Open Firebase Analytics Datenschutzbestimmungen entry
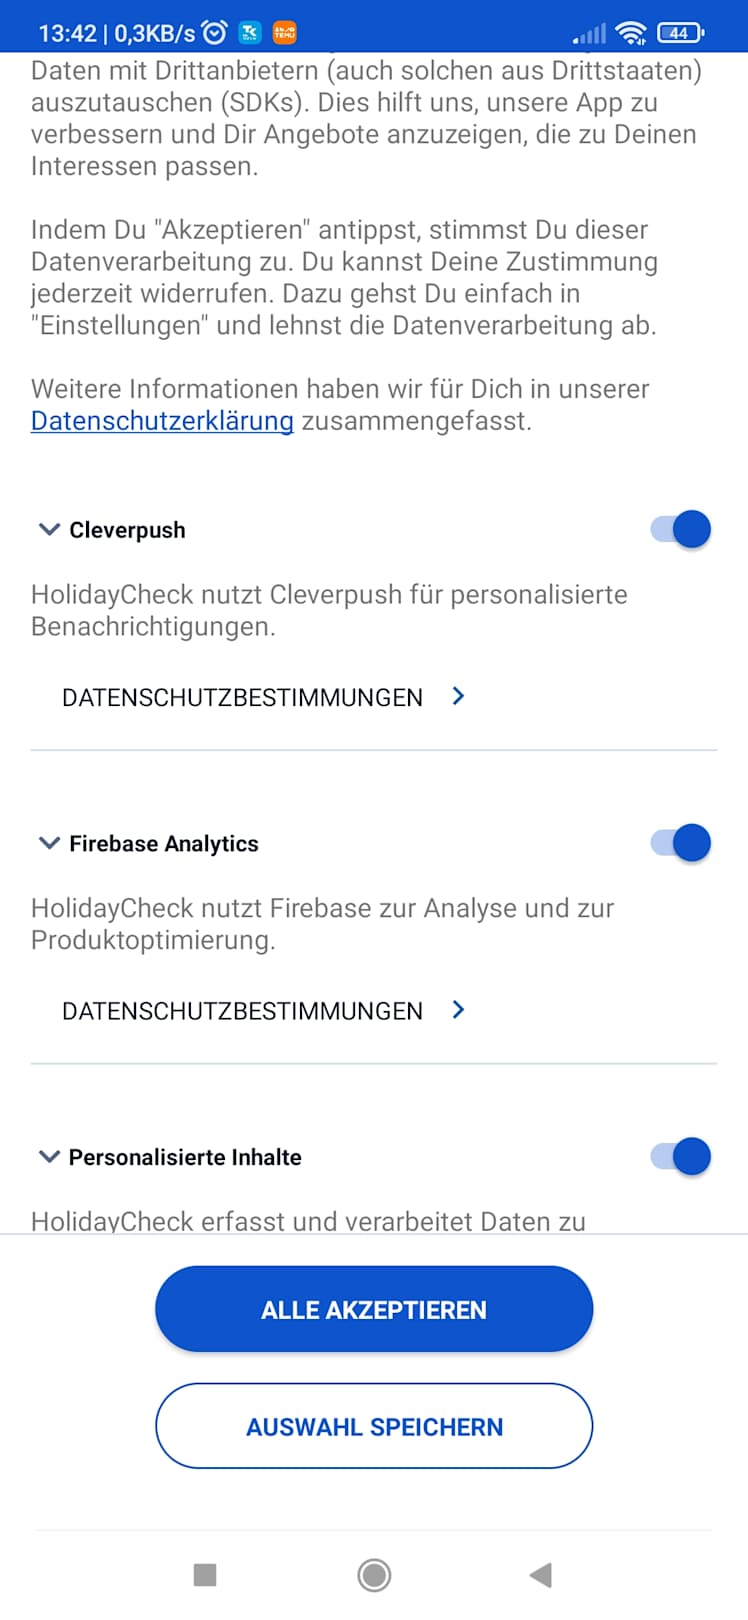The height and width of the screenshot is (1620, 748). (242, 1011)
